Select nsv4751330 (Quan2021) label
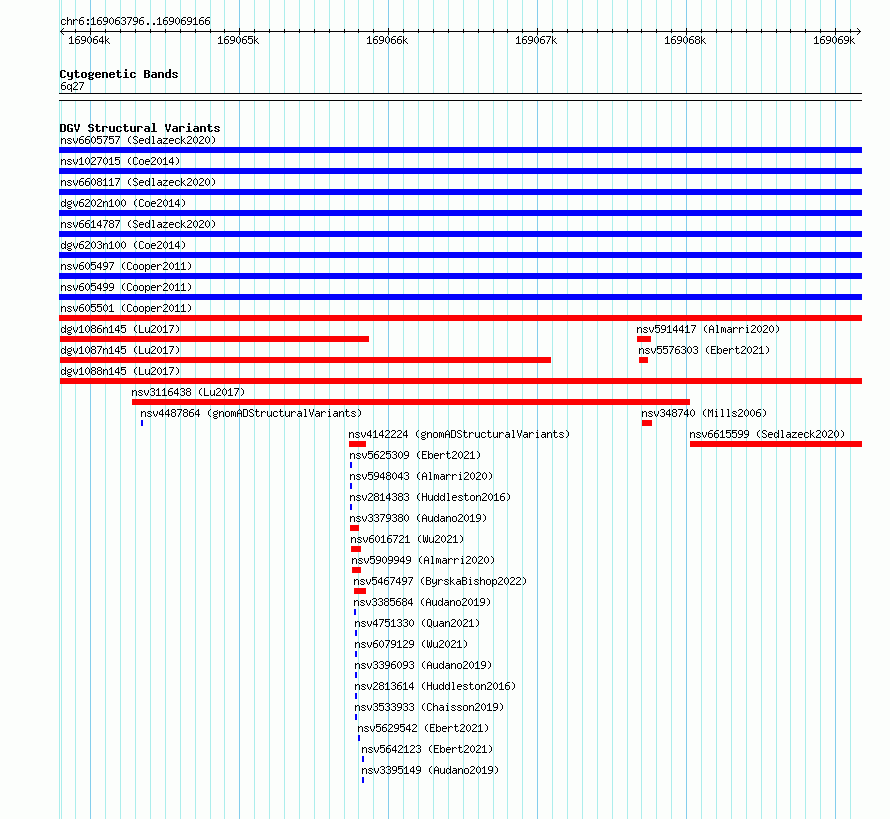 coord(417,623)
